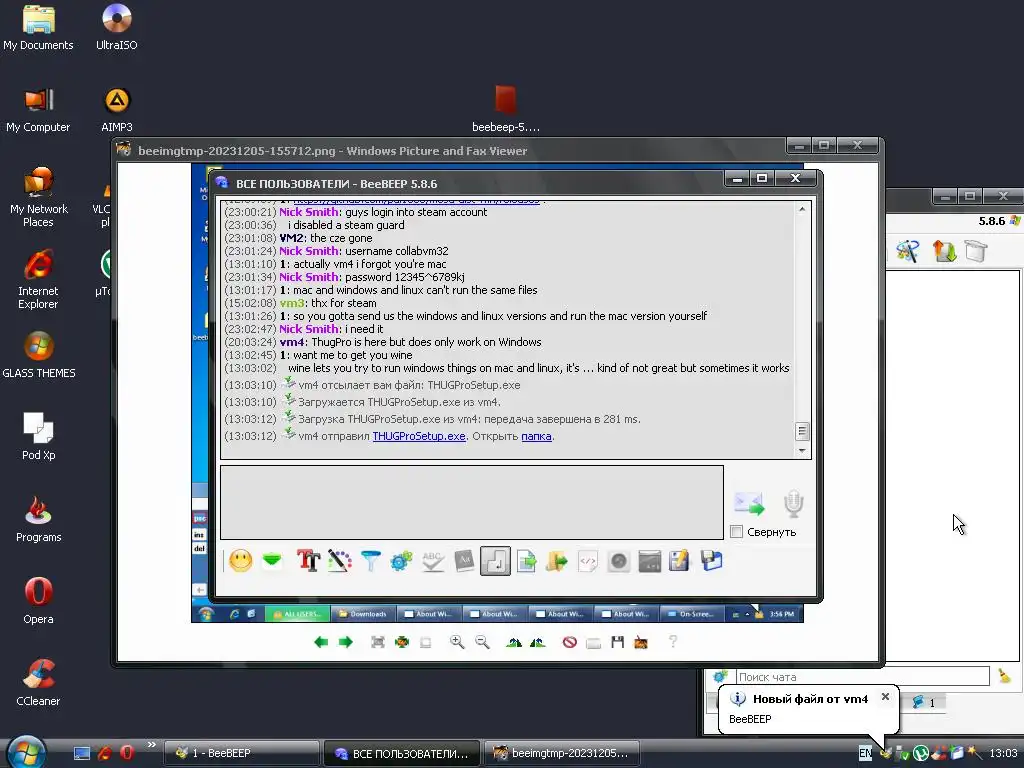Click the dictionary word completer icon
This screenshot has height=768, width=1024.
click(x=464, y=561)
